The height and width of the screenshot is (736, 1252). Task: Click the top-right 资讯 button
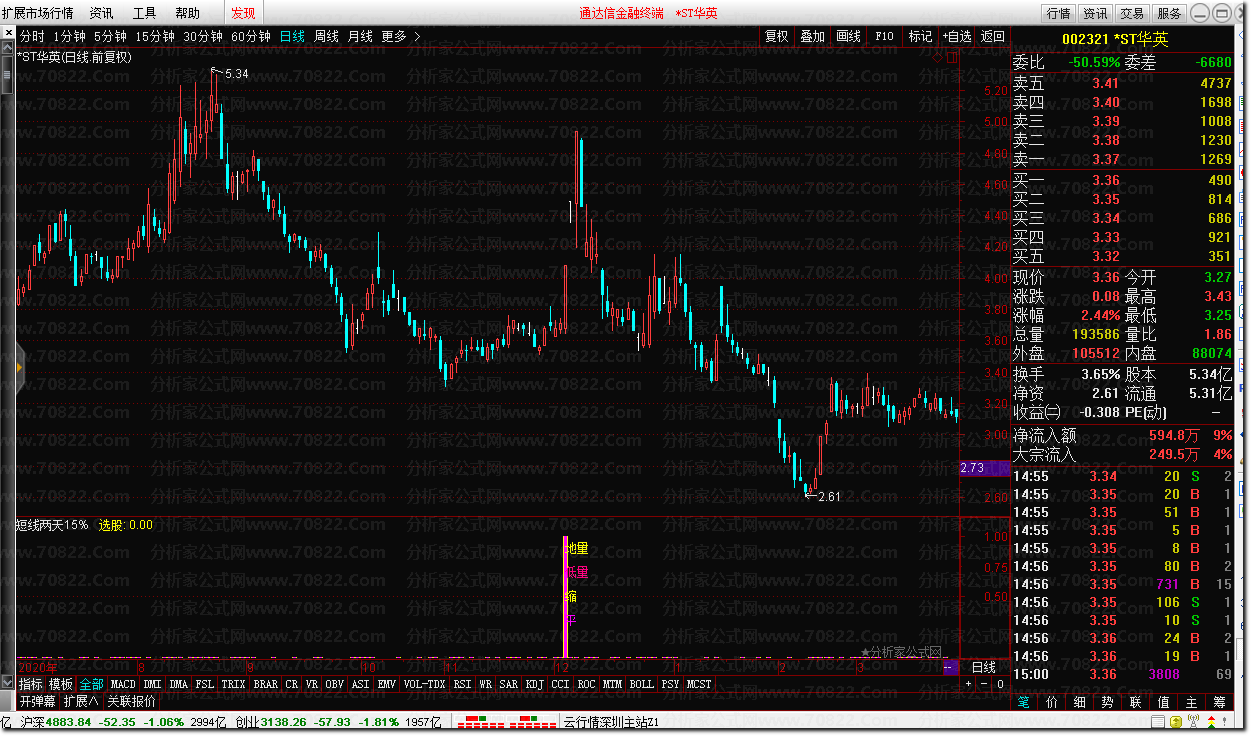pos(1095,13)
